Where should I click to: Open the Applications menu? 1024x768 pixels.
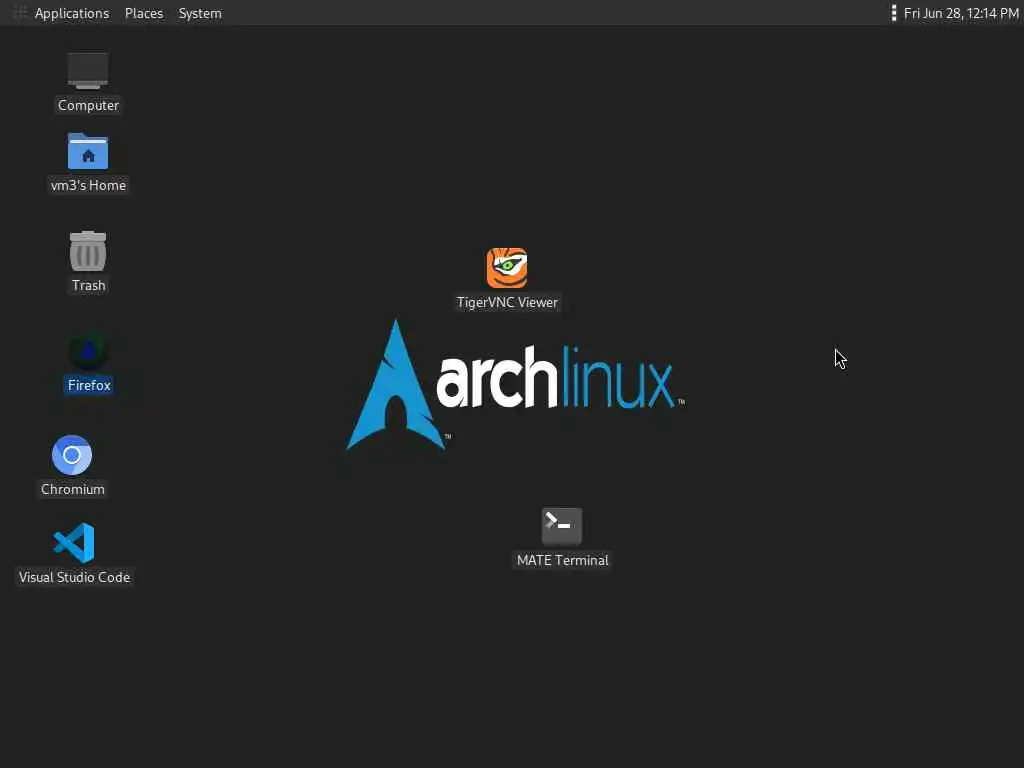point(72,13)
